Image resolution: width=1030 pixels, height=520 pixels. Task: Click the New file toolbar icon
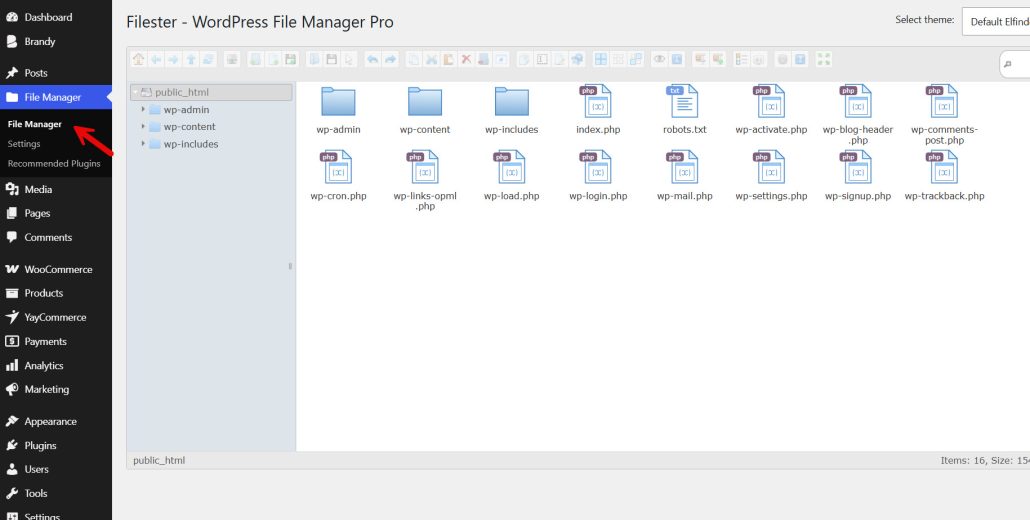tap(273, 59)
